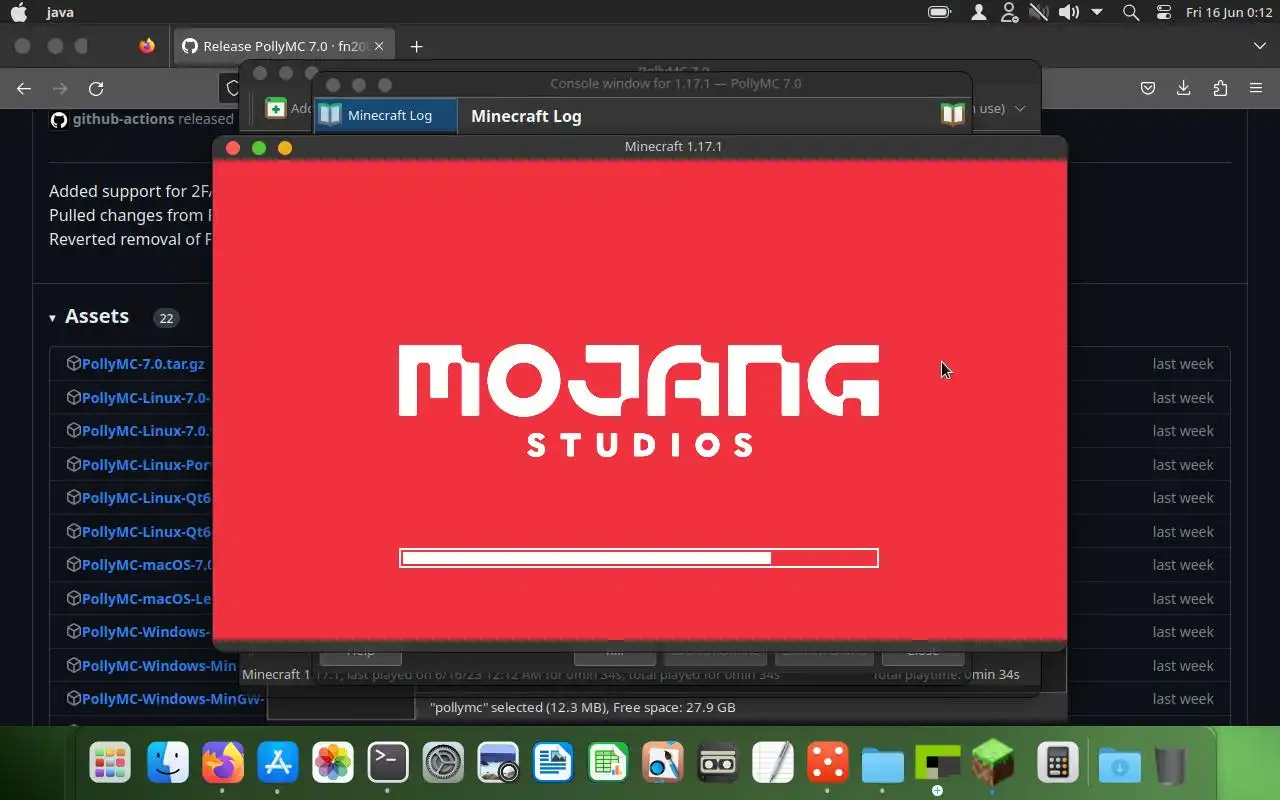The height and width of the screenshot is (800, 1280).
Task: Open the Downloads folder in dock
Action: (x=1120, y=764)
